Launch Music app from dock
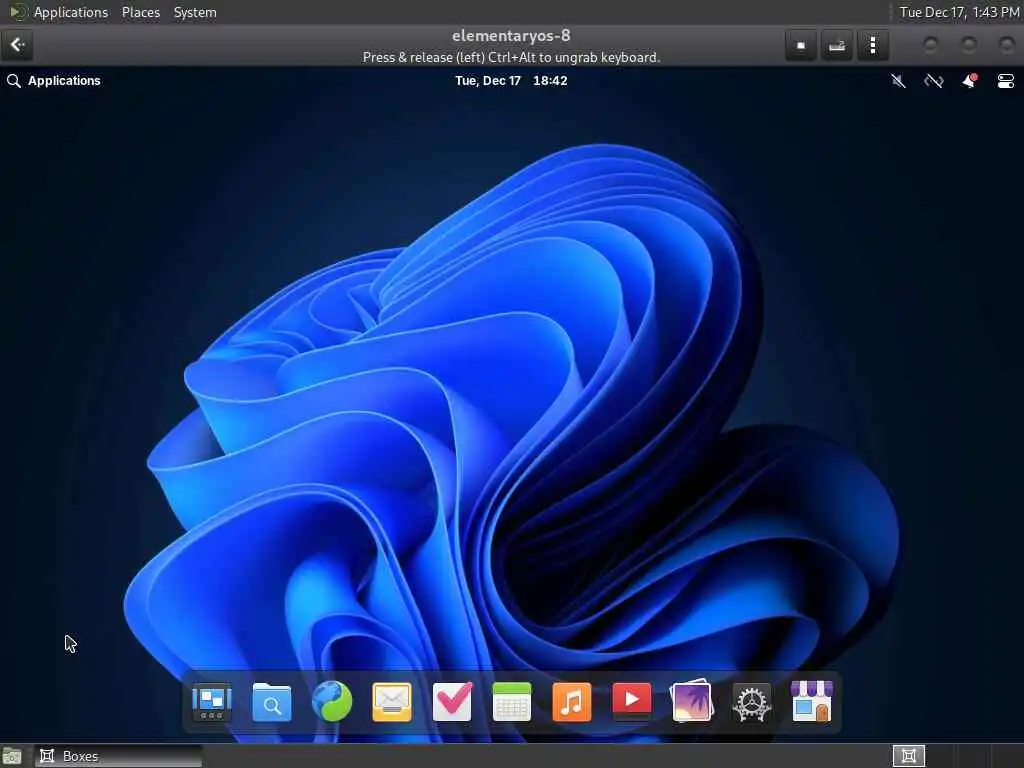The width and height of the screenshot is (1024, 768). click(571, 701)
